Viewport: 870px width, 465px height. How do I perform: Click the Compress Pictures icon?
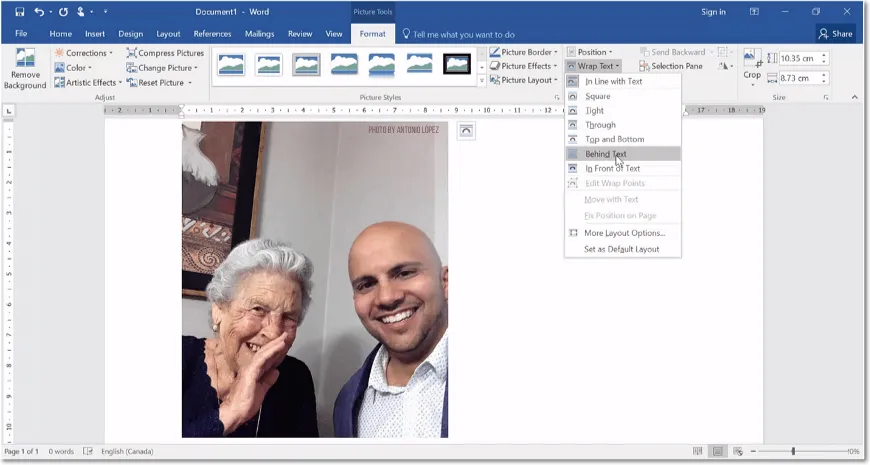coord(132,53)
